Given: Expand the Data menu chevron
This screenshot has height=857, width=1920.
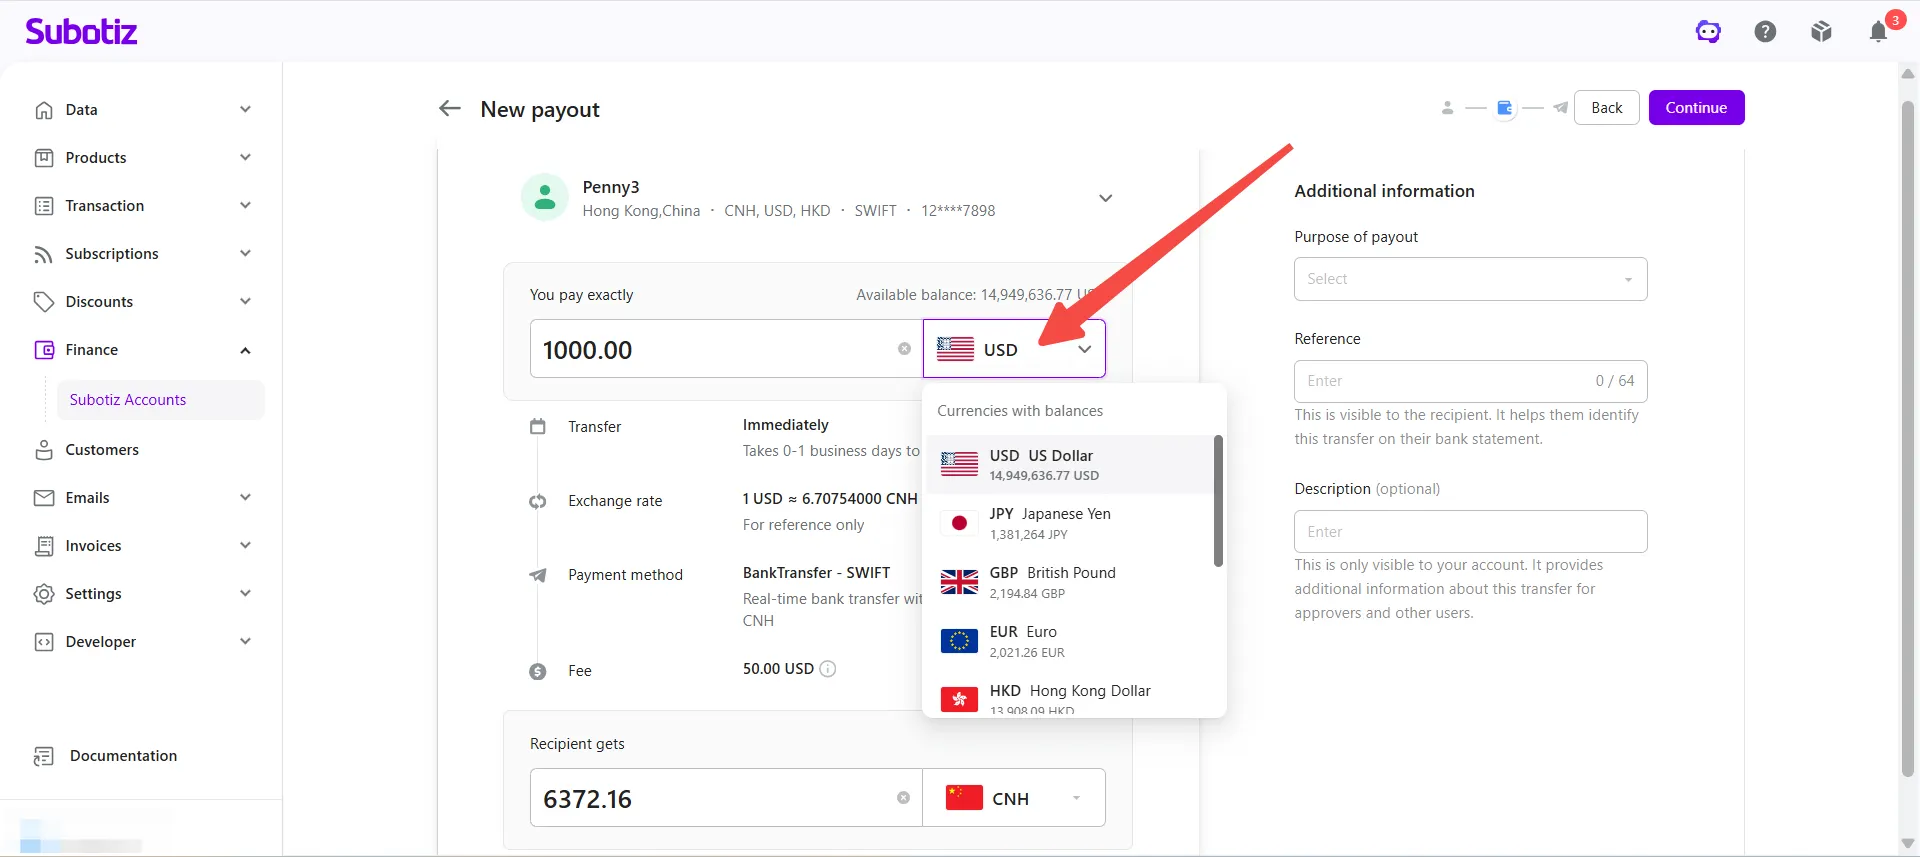Looking at the screenshot, I should (245, 109).
